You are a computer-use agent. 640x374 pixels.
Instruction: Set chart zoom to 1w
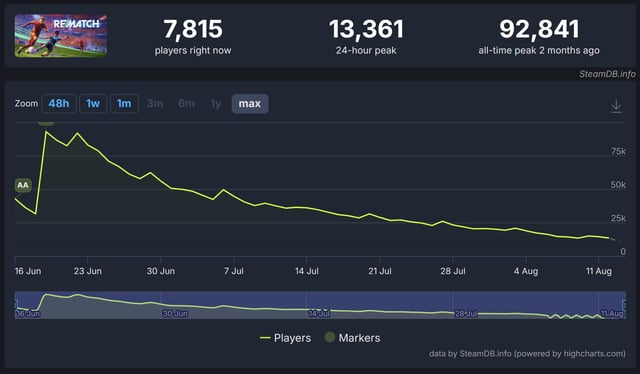(93, 104)
